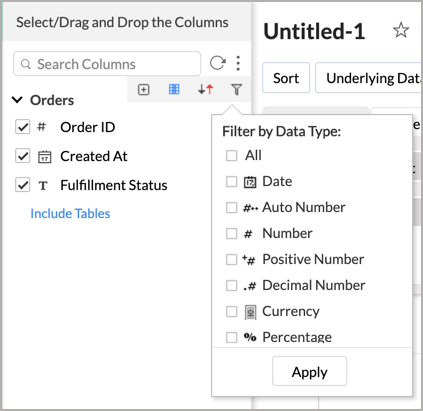Uncheck the Created At column checkbox

pos(23,156)
